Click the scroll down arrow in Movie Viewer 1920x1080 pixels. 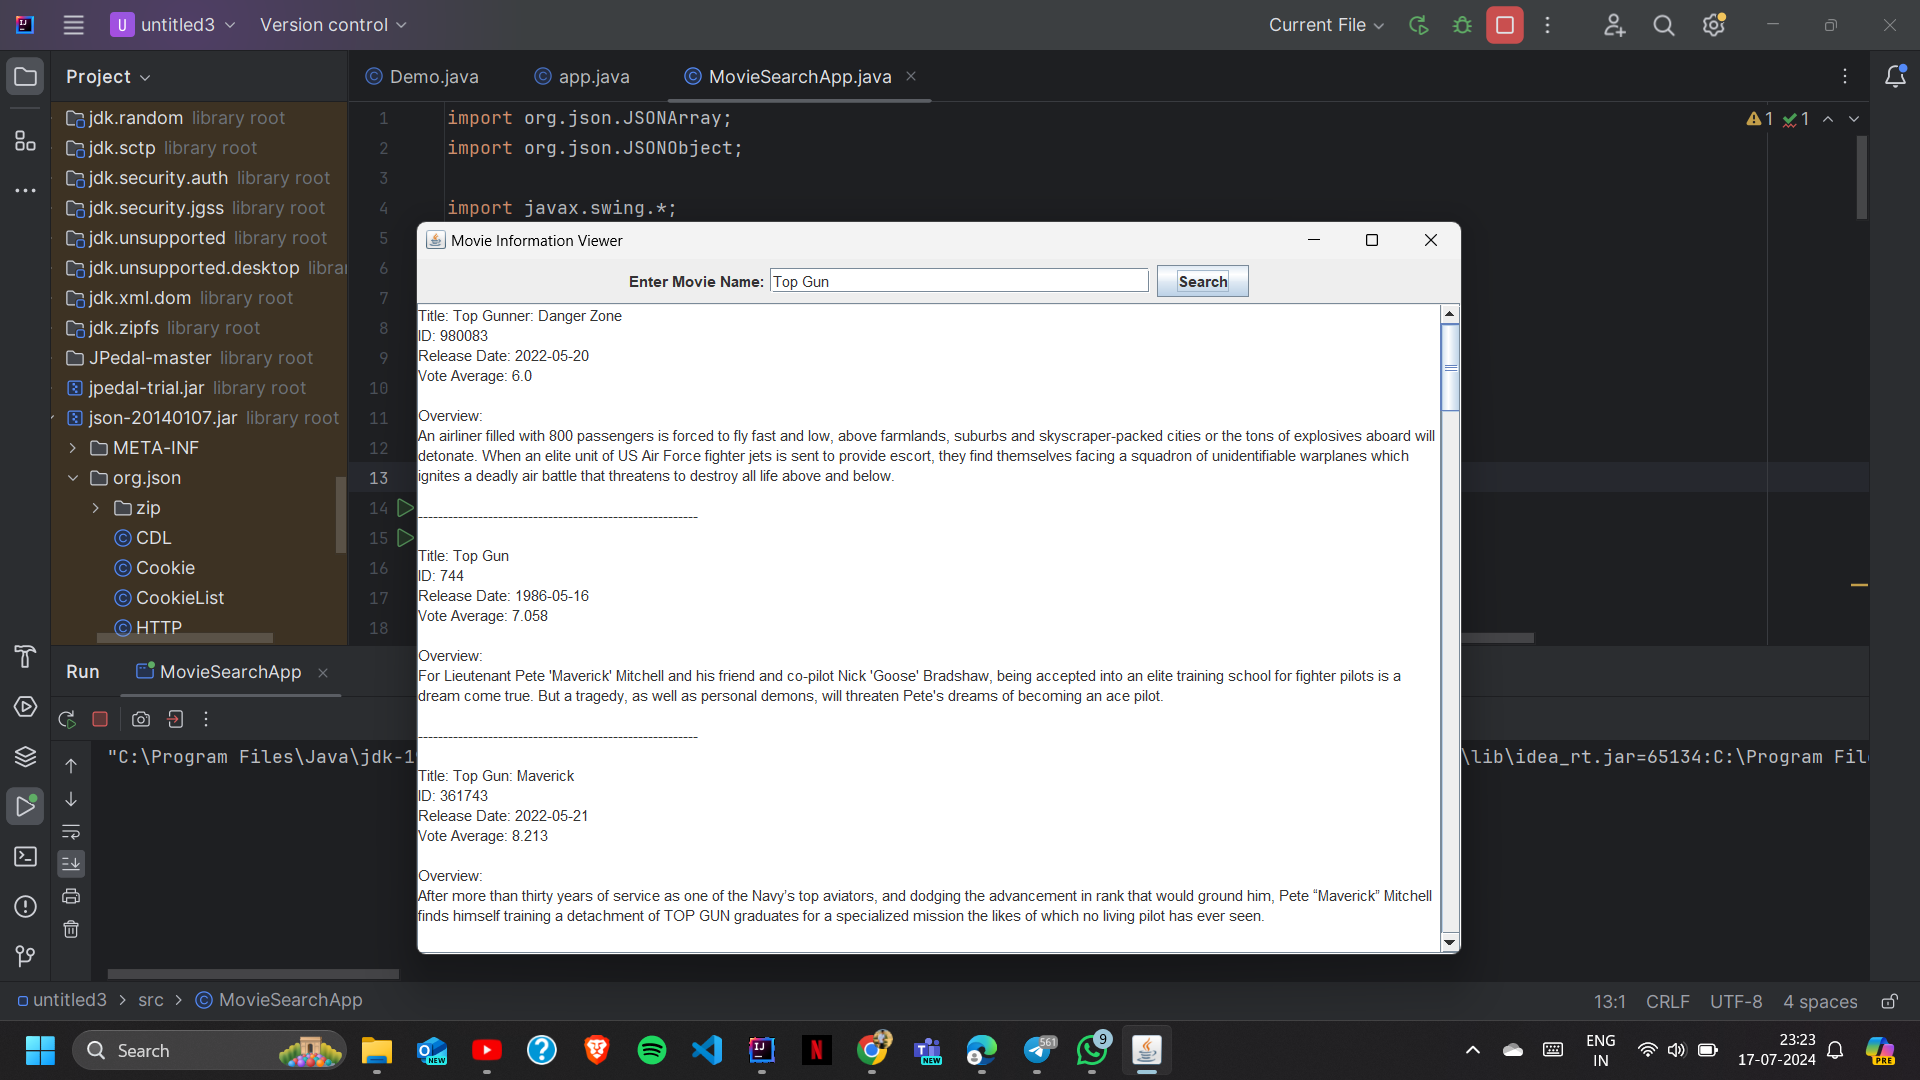coord(1450,942)
